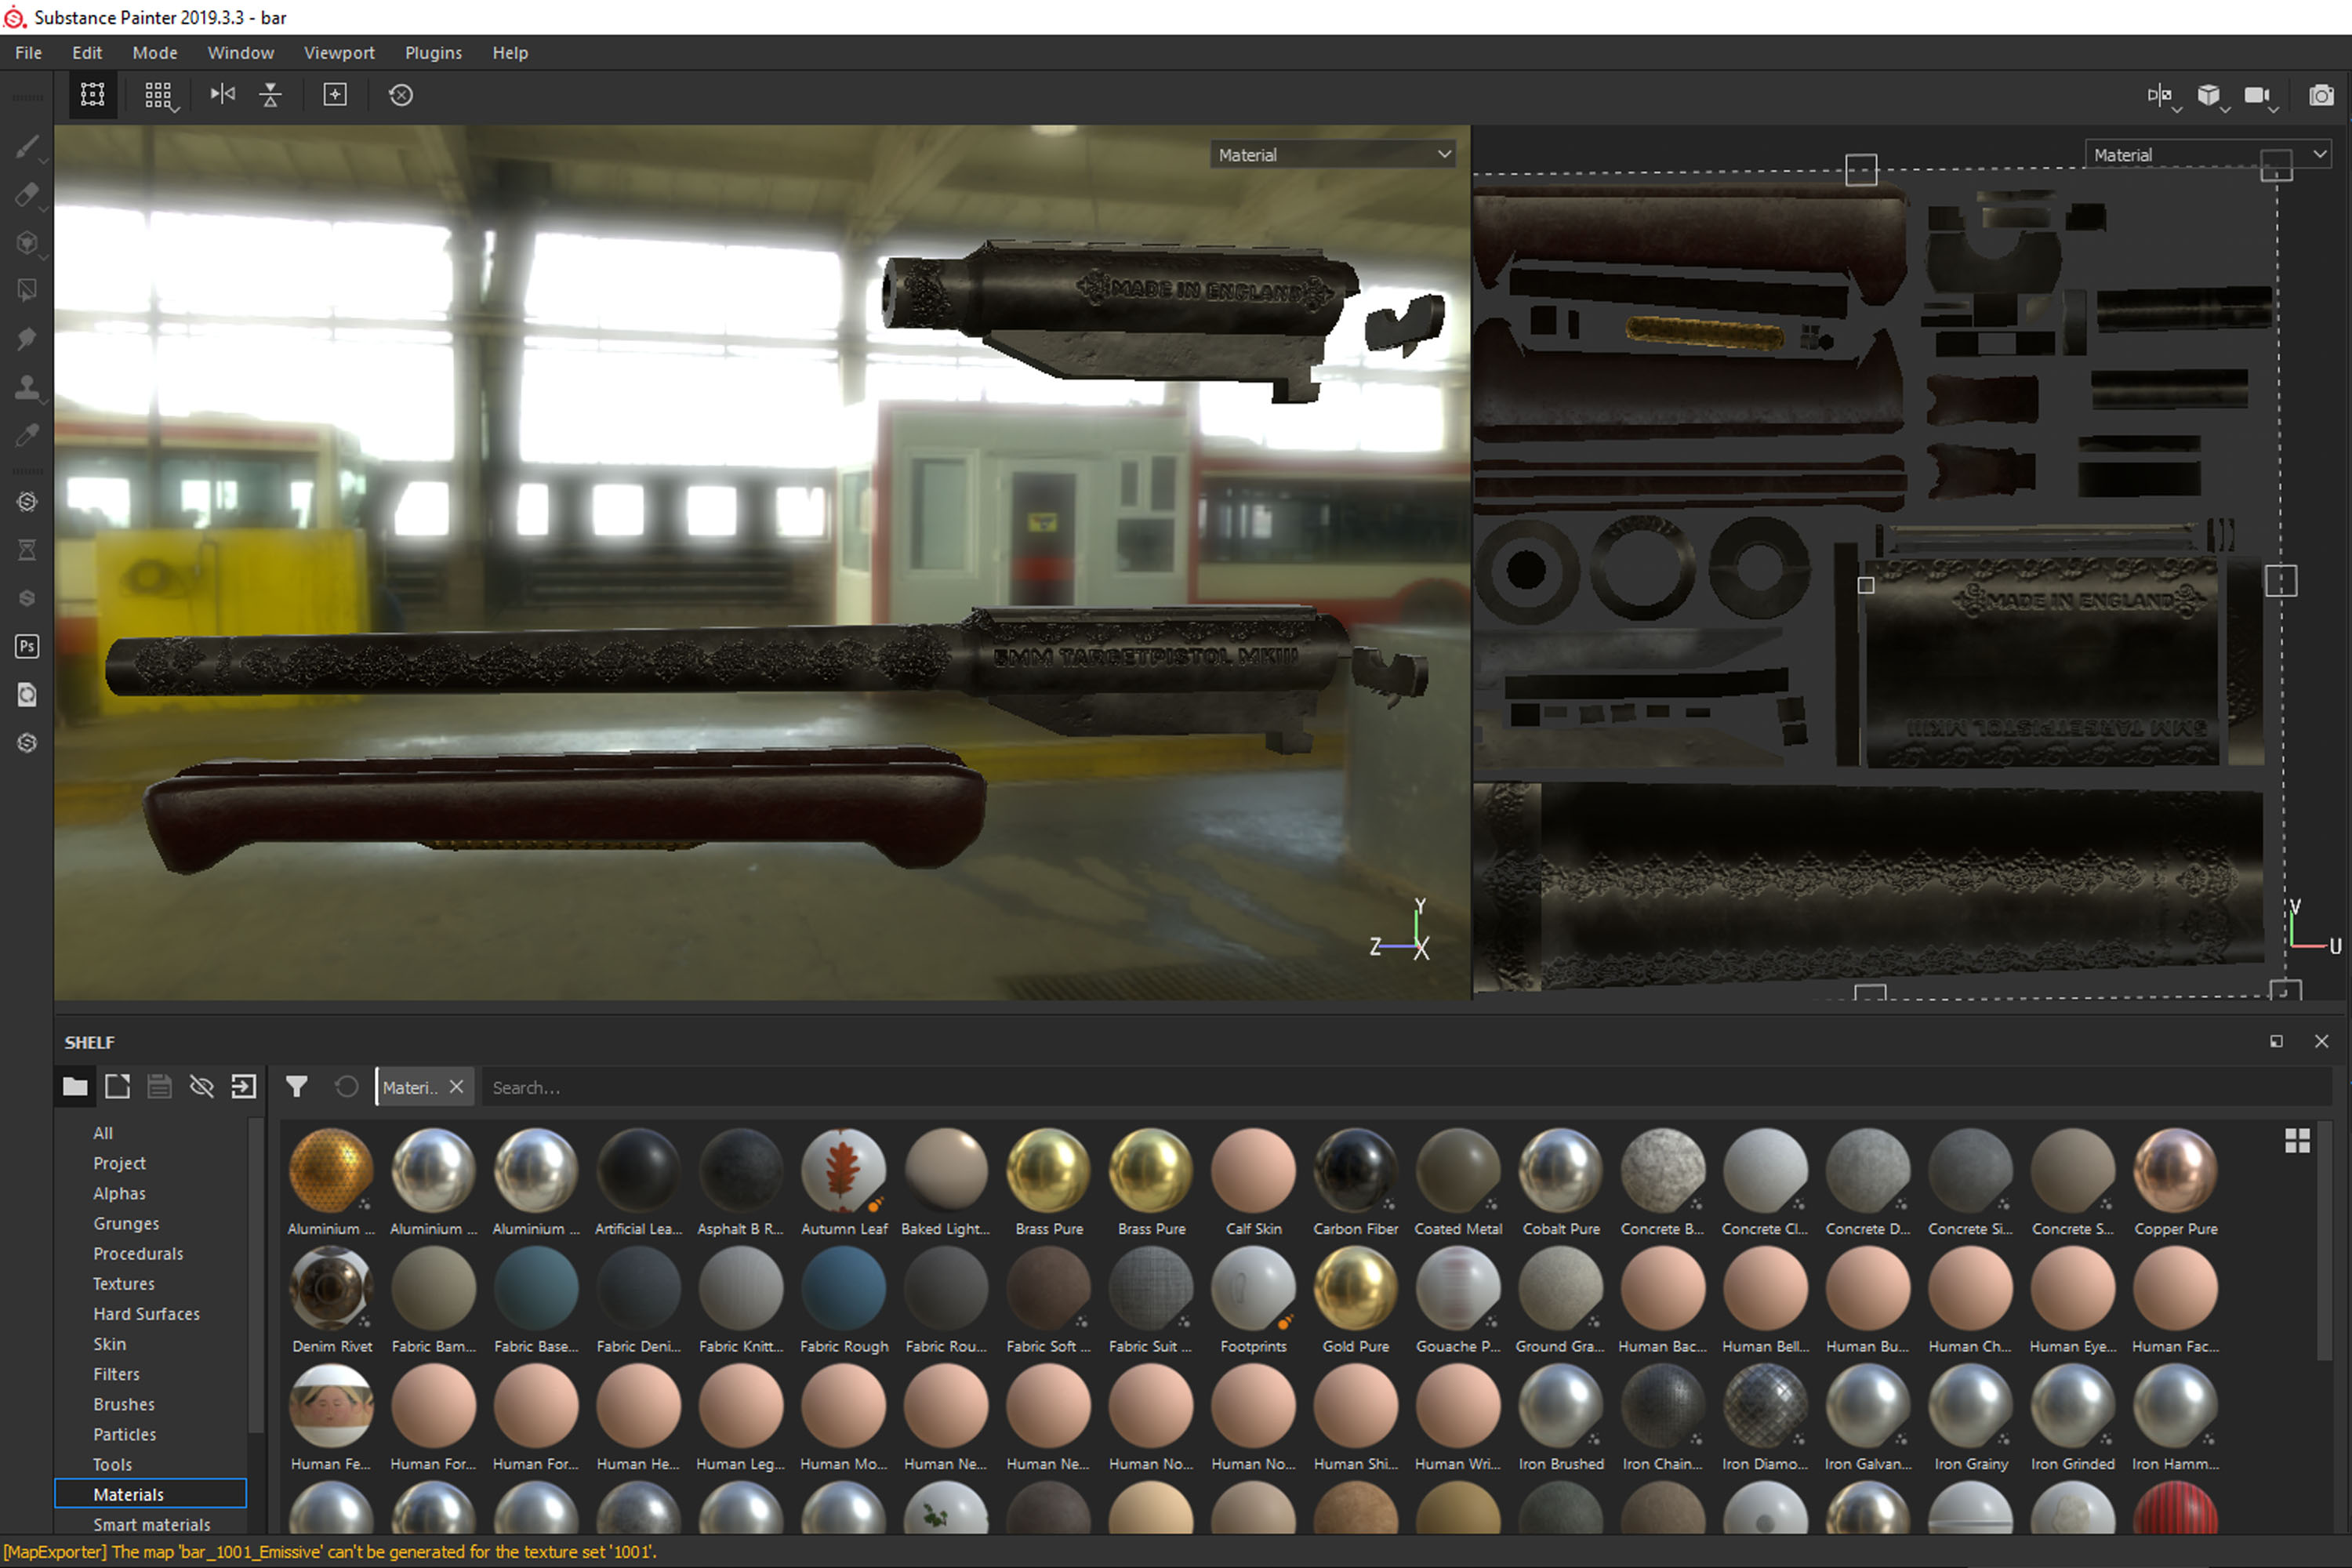Remove the Materi.. filter tag
This screenshot has height=1568, width=2352.
(x=456, y=1087)
